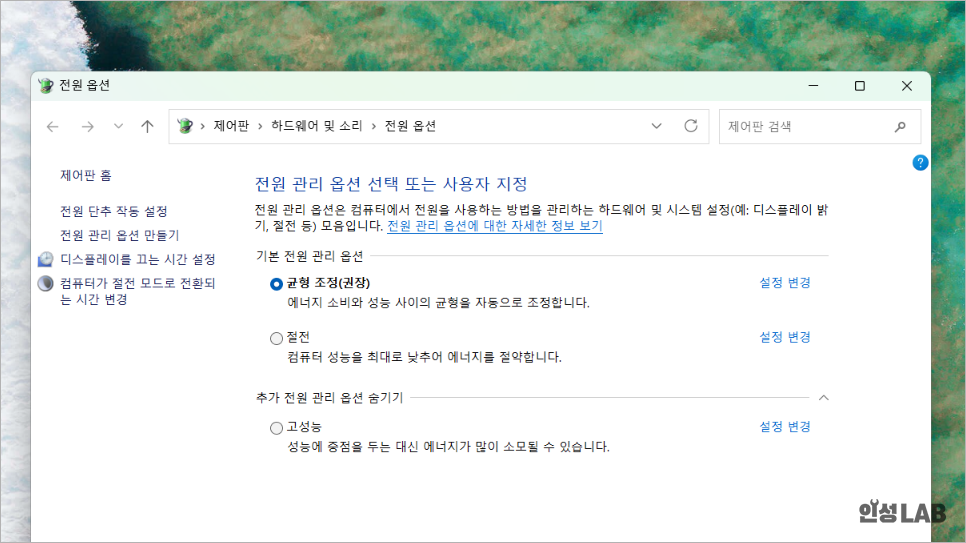Go to 제어판 홈
Image resolution: width=966 pixels, height=543 pixels.
(86, 176)
